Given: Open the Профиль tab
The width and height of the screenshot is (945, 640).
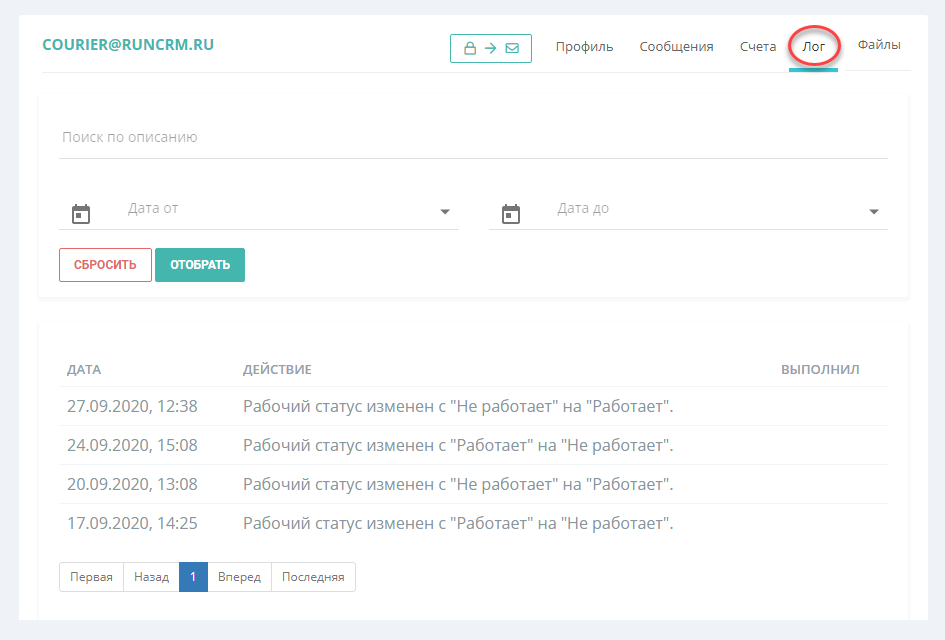Looking at the screenshot, I should point(584,47).
